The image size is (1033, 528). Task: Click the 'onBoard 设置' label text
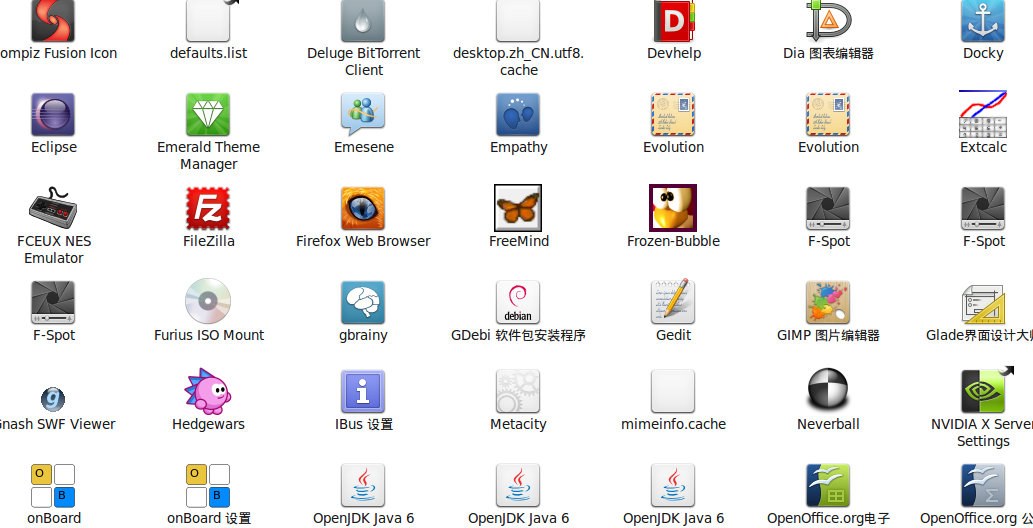pyautogui.click(x=209, y=518)
